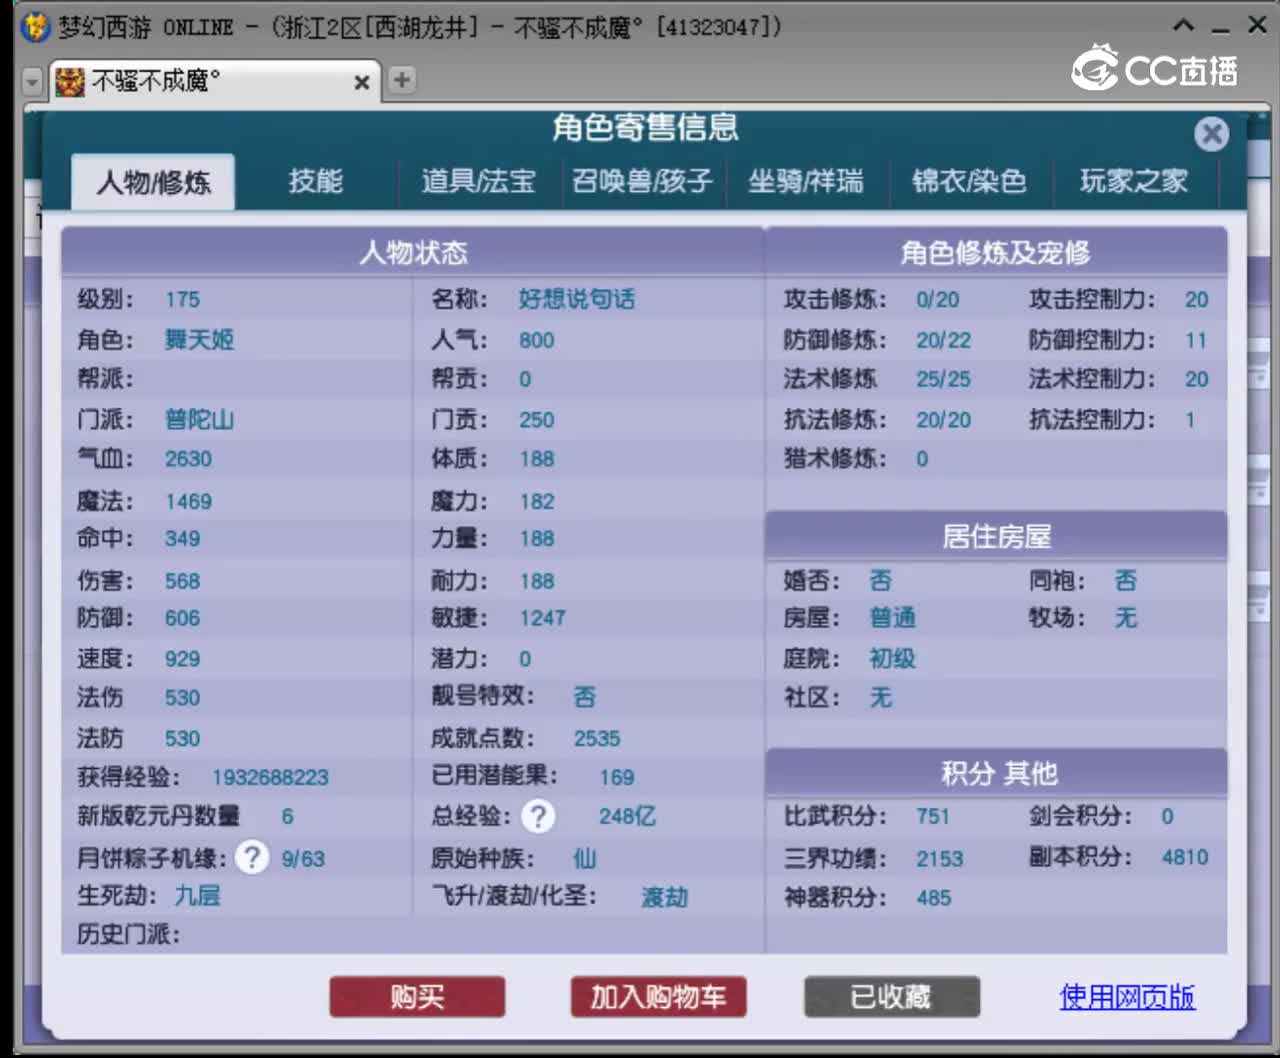
Task: Click the level value 175
Action: pyautogui.click(x=183, y=300)
